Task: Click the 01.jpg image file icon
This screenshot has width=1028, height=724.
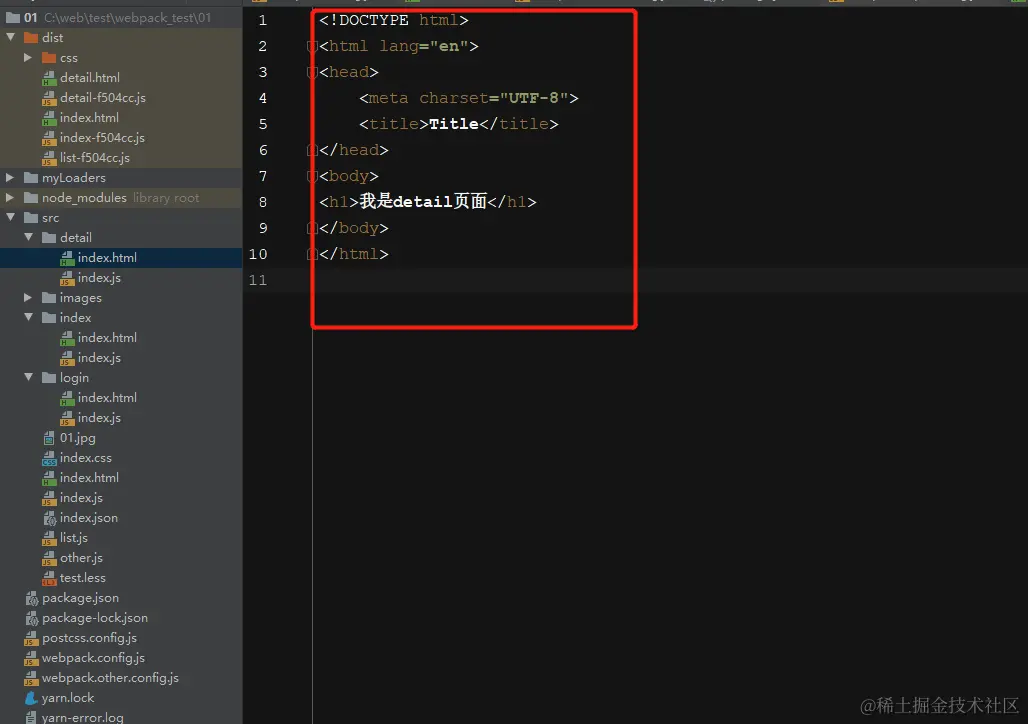Action: click(x=49, y=438)
